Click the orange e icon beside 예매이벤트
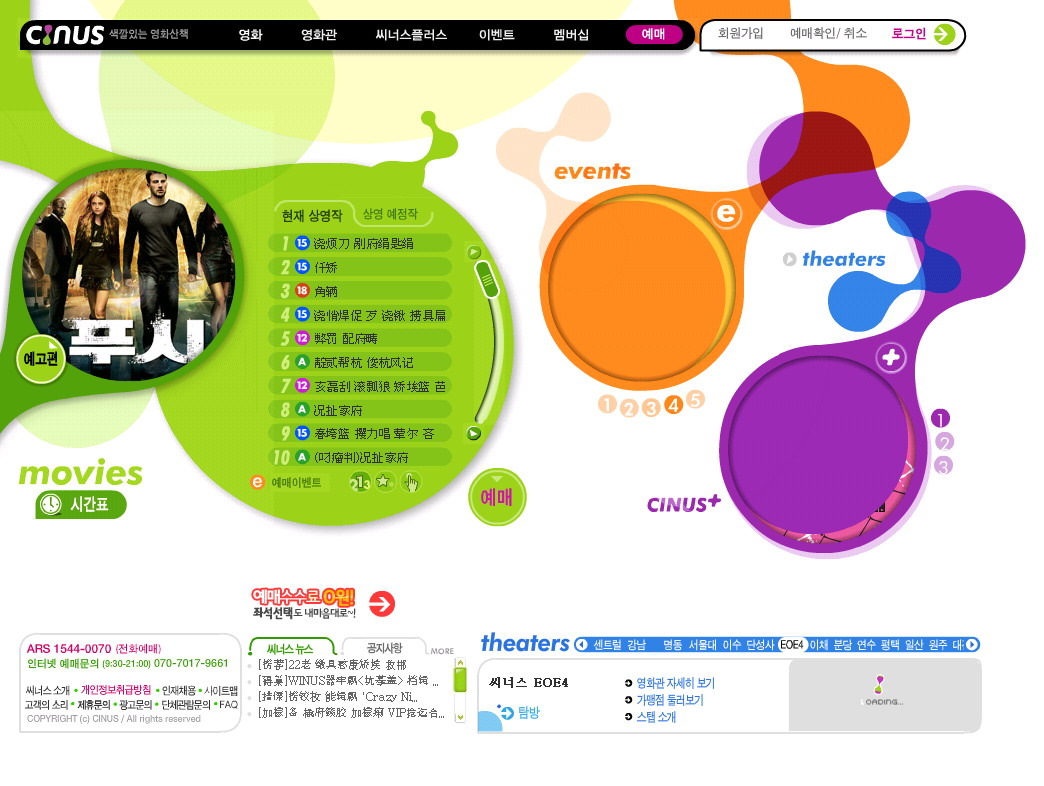The width and height of the screenshot is (1044, 786). pyautogui.click(x=257, y=482)
